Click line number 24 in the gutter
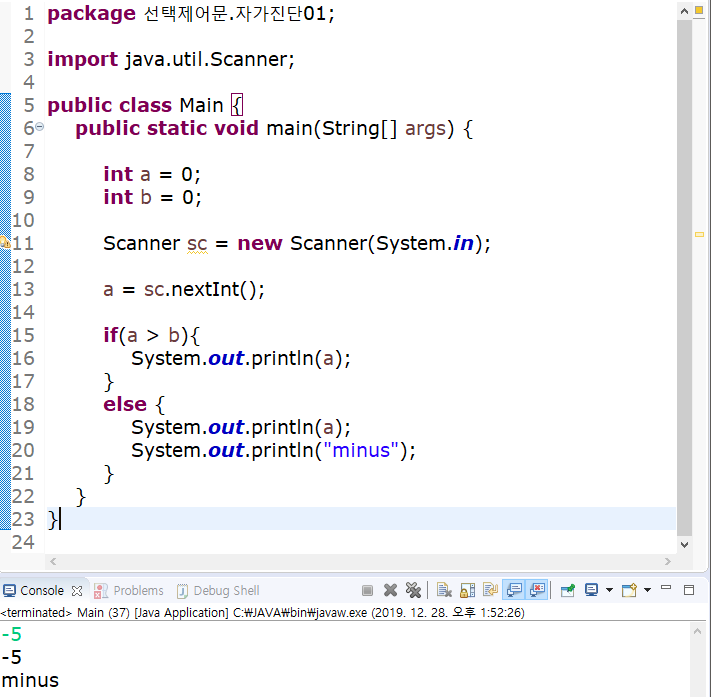 click(23, 542)
